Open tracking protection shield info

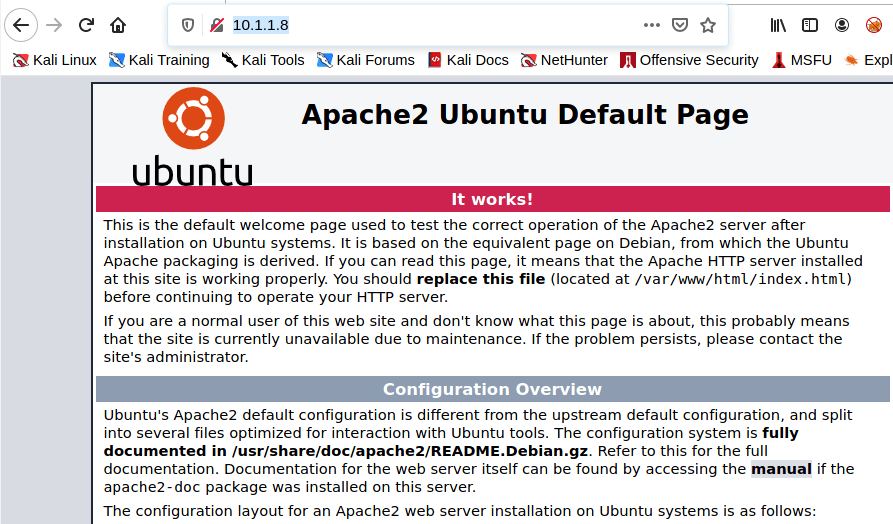coord(187,25)
